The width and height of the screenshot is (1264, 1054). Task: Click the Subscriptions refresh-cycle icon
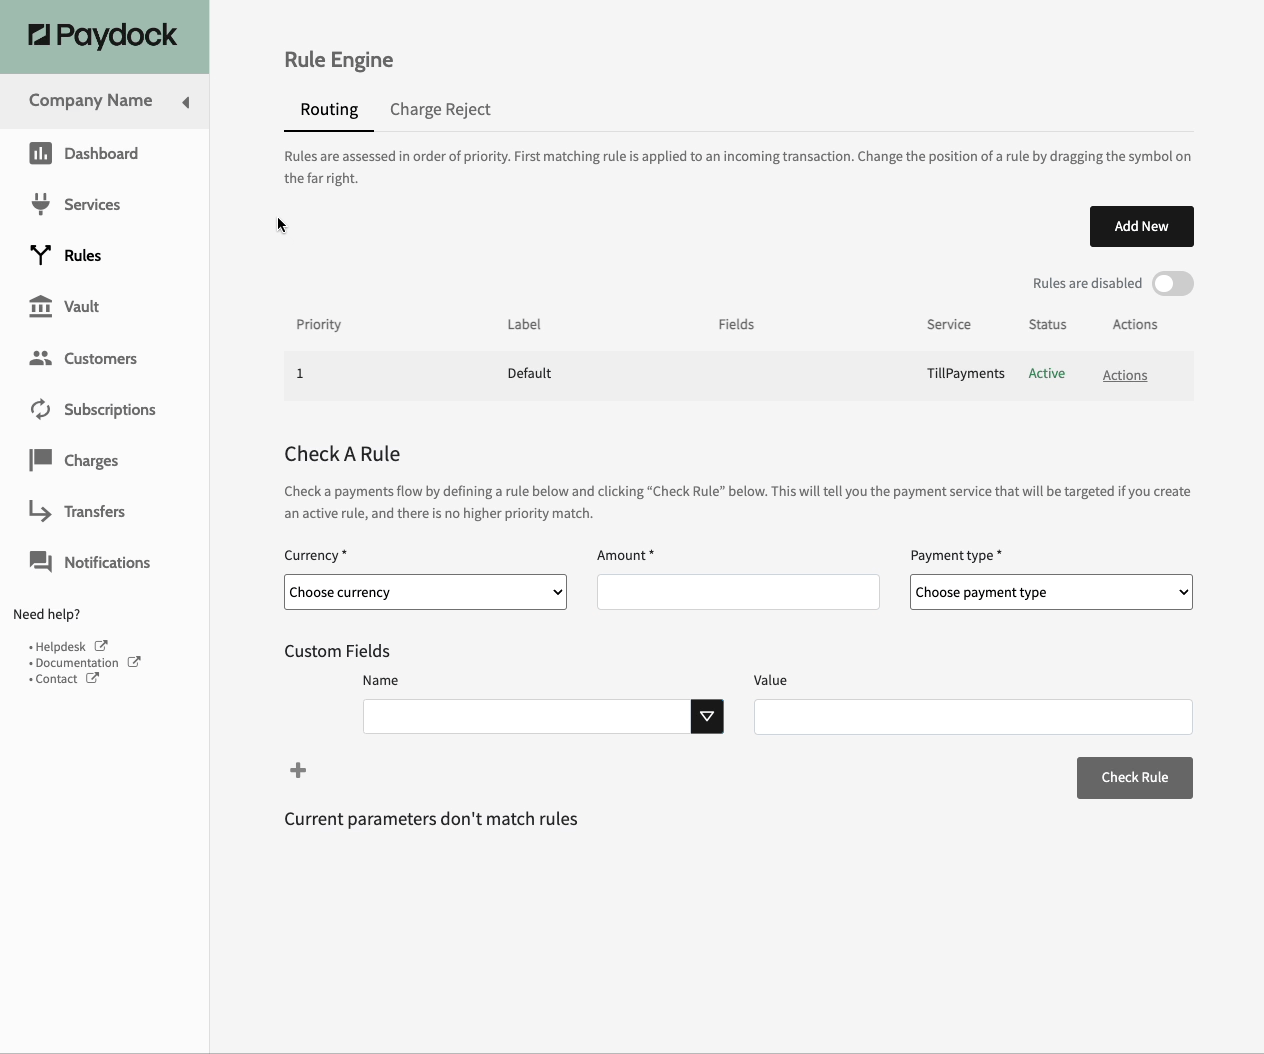point(40,409)
